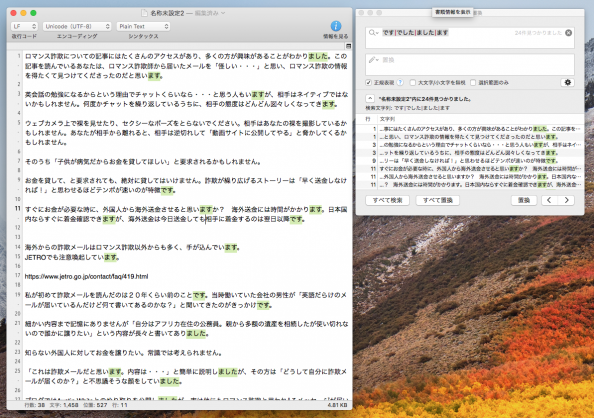The width and height of the screenshot is (594, 418).
Task: Select result row 日本国内ならすぐに着金確認
Action: click(470, 185)
